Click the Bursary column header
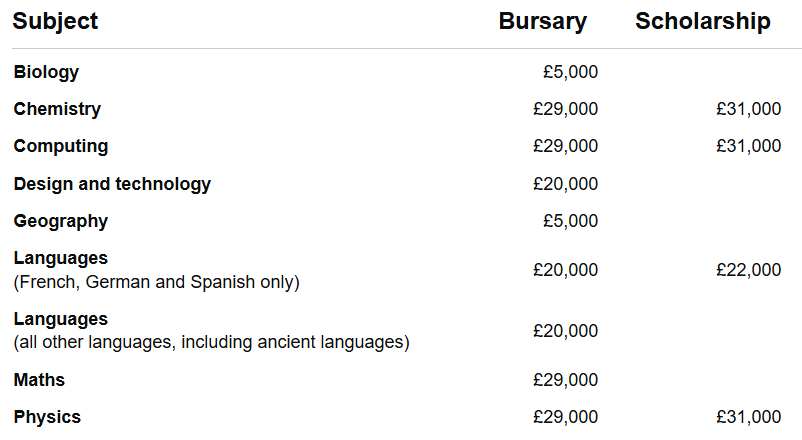Image resolution: width=802 pixels, height=440 pixels. coord(542,22)
